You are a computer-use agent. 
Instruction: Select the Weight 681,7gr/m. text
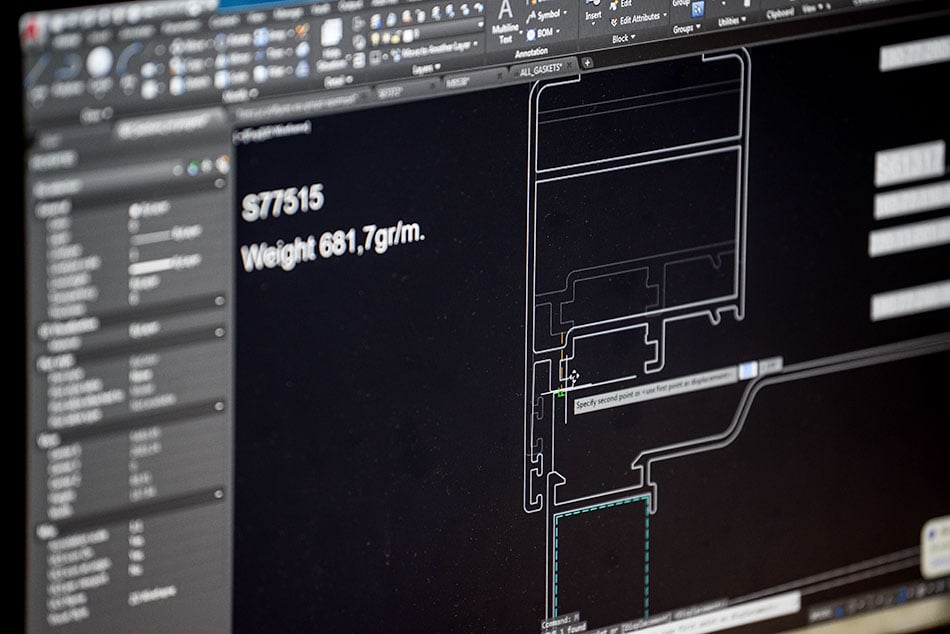333,246
